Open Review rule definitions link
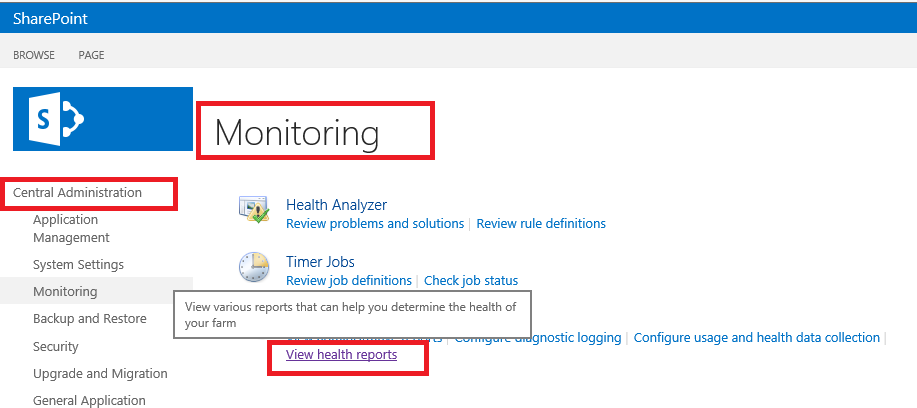 pyautogui.click(x=540, y=223)
